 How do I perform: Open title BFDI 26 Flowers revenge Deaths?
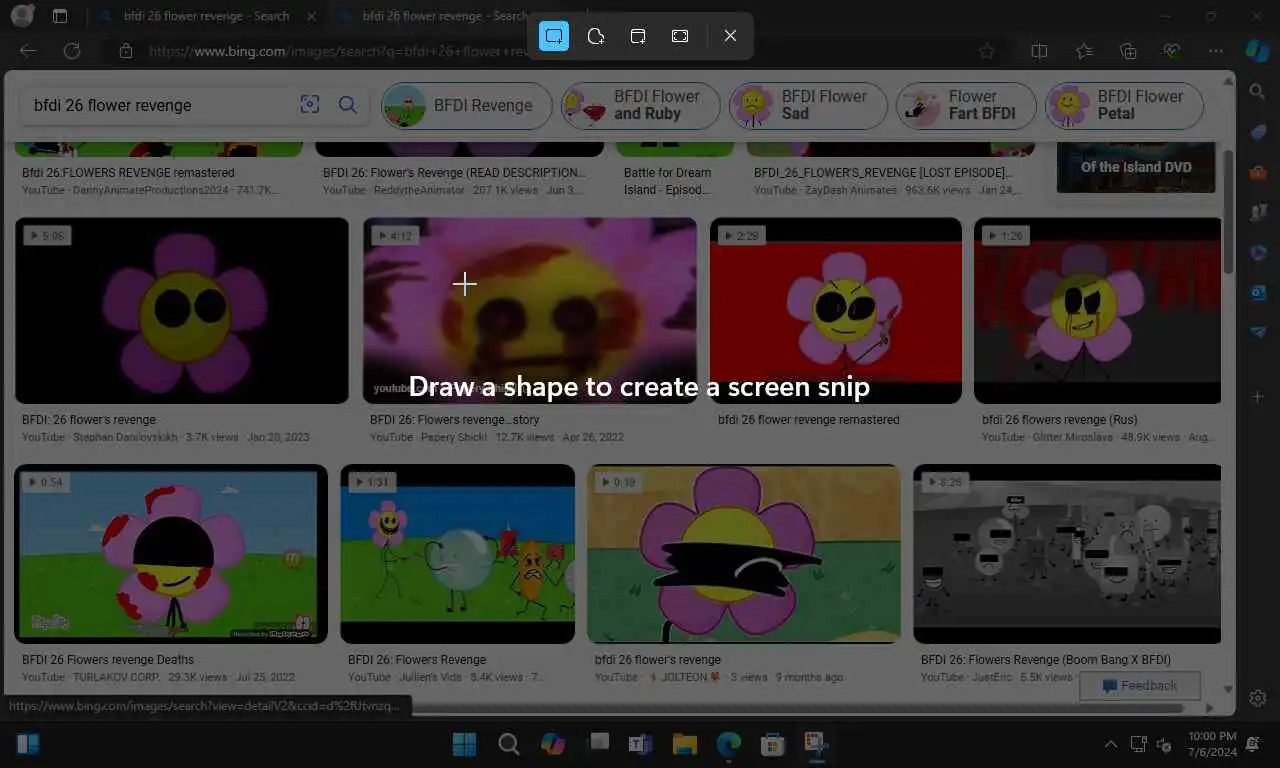pos(108,660)
